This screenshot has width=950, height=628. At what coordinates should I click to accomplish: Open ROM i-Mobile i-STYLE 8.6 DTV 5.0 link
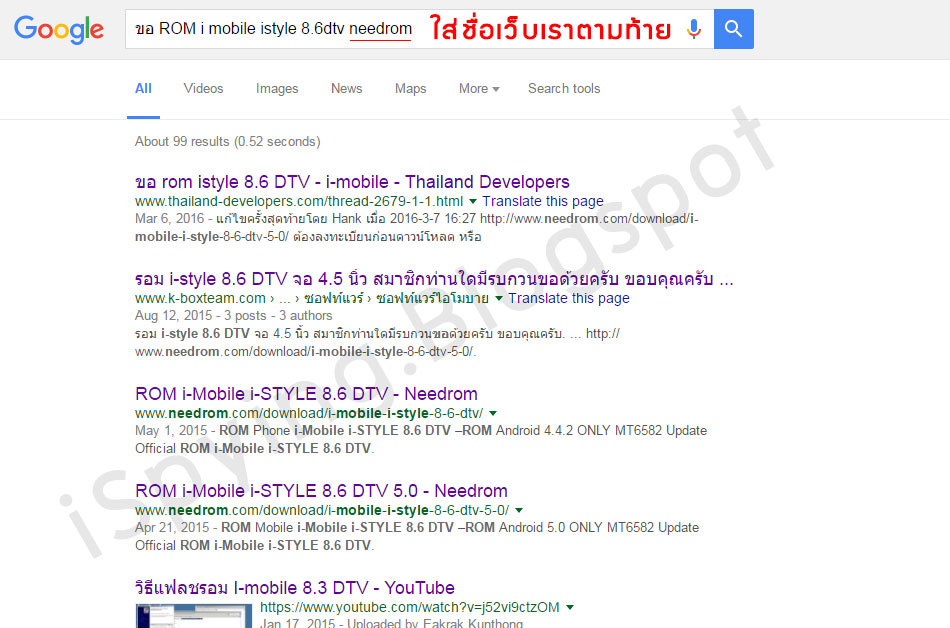(x=321, y=491)
